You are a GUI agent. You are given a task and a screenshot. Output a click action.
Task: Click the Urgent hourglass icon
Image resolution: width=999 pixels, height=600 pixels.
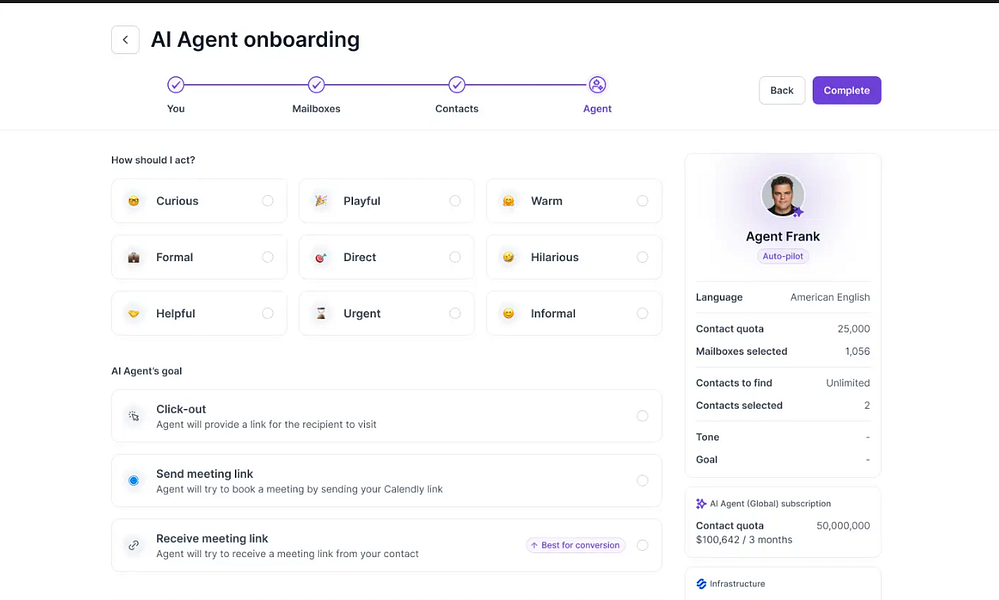tap(321, 313)
